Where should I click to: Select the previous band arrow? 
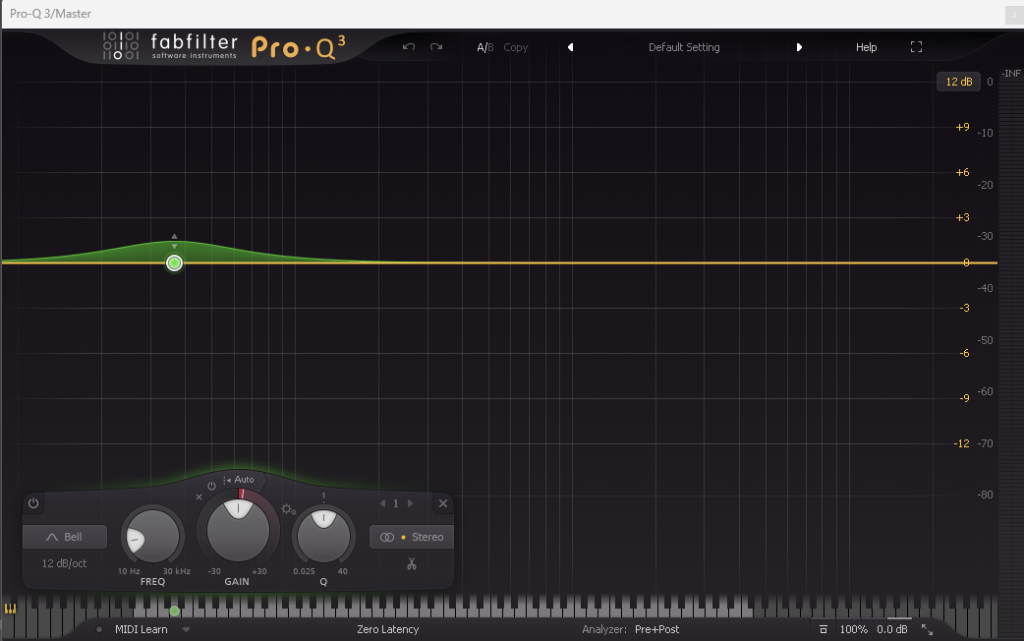tap(383, 503)
